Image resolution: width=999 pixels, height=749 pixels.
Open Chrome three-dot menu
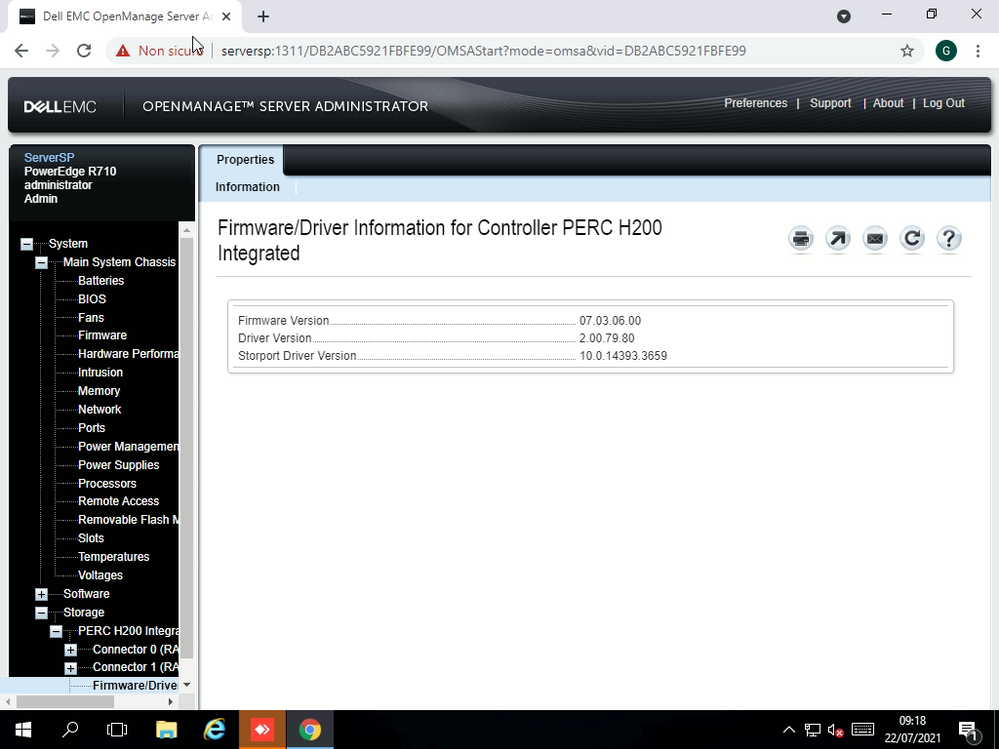click(977, 51)
